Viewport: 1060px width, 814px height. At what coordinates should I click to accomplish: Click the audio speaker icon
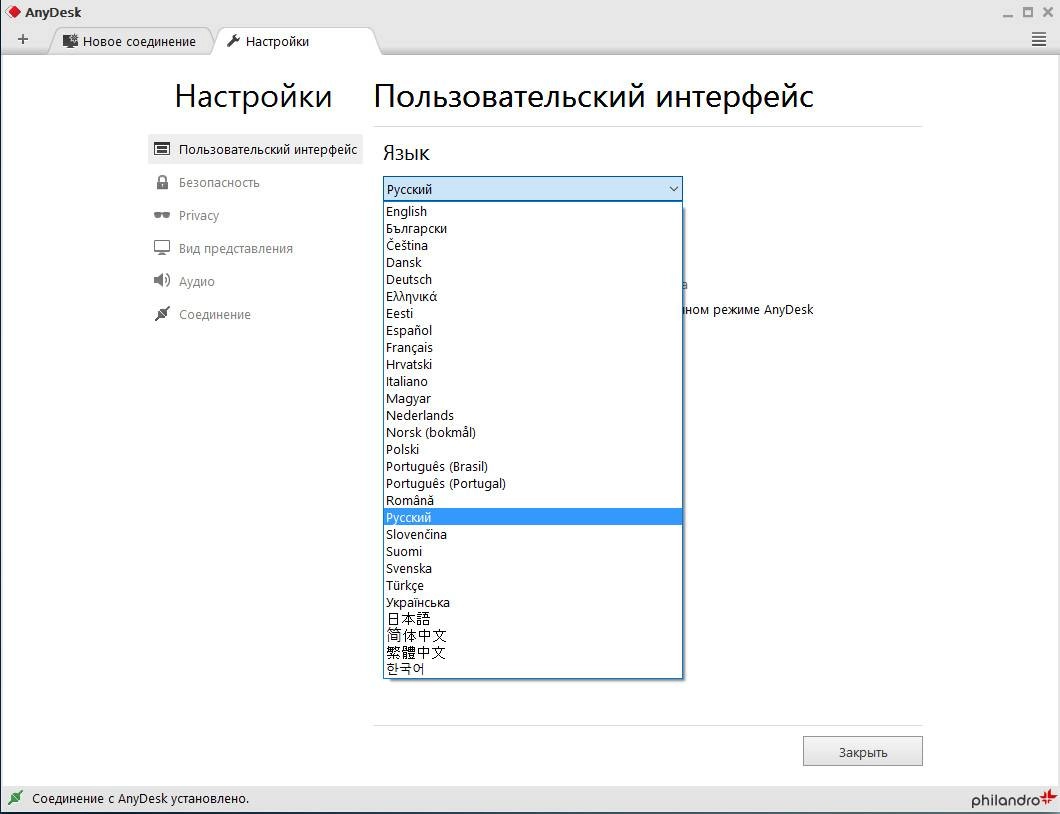pos(162,281)
